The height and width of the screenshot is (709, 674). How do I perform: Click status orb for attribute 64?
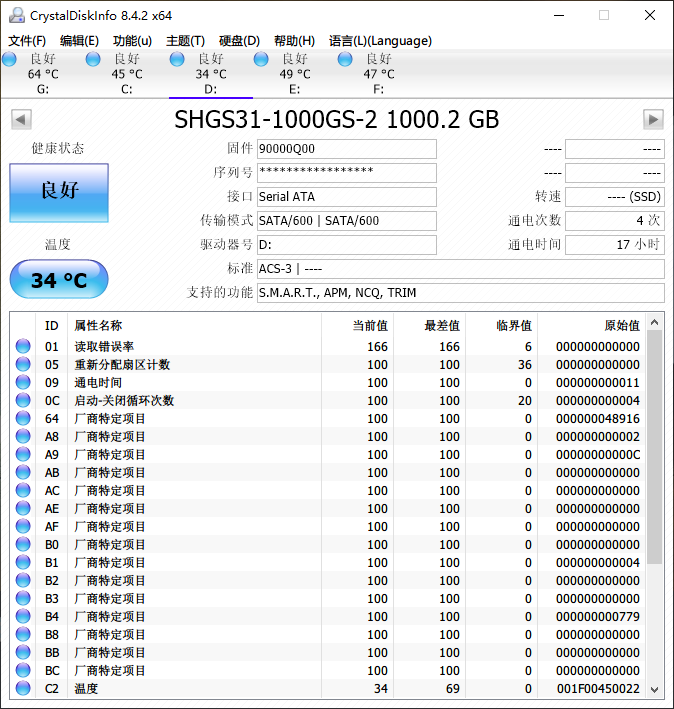pyautogui.click(x=23, y=418)
